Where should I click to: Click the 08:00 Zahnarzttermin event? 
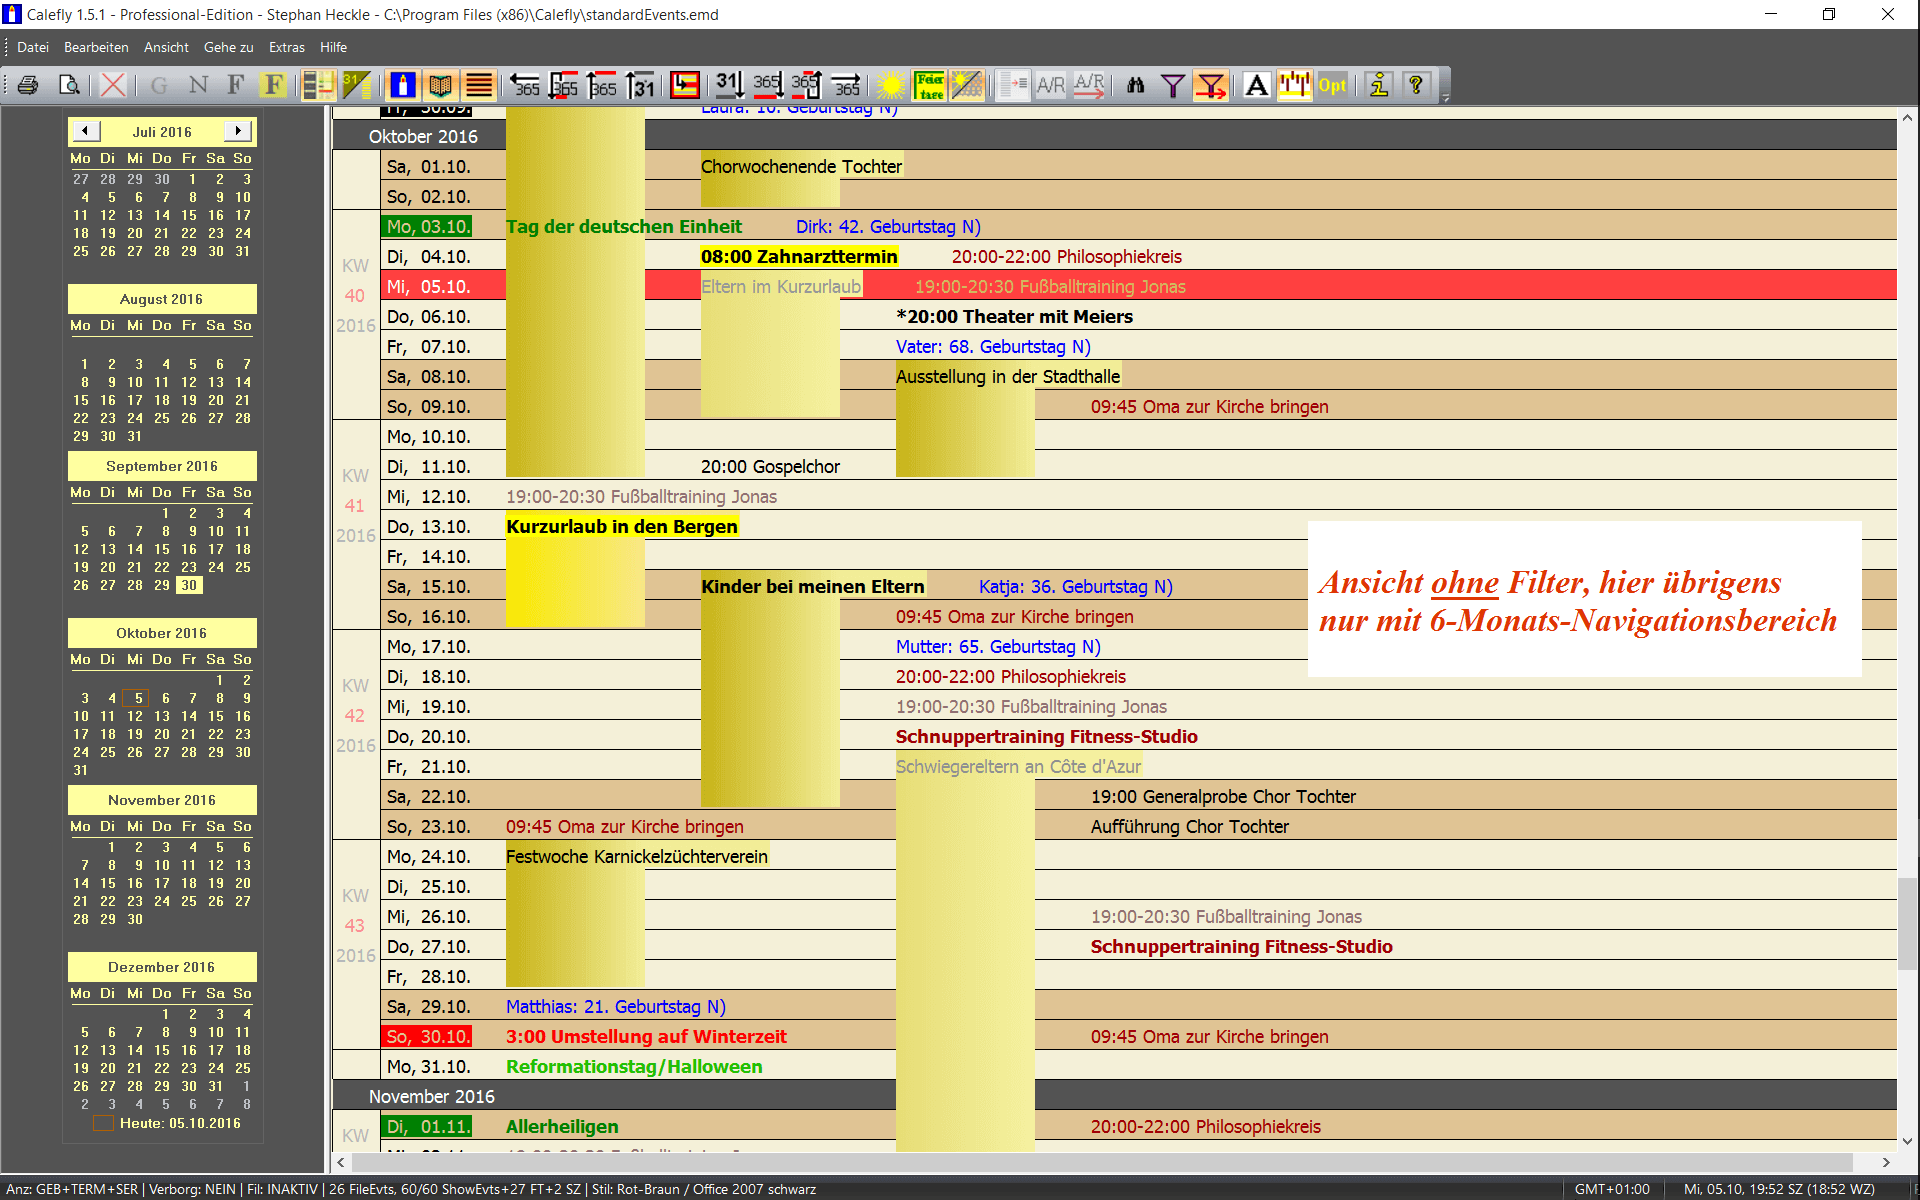click(799, 257)
